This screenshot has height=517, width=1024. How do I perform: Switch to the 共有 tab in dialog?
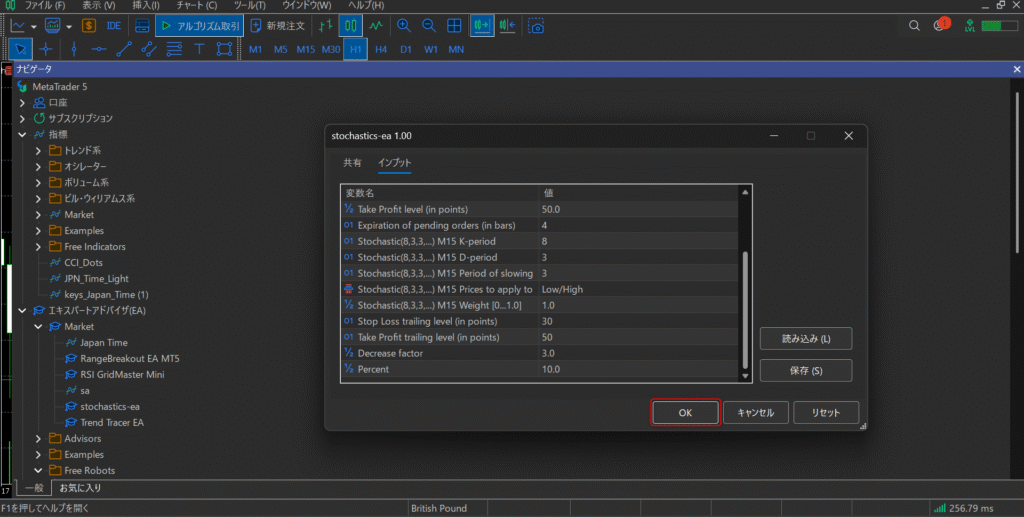tap(352, 163)
